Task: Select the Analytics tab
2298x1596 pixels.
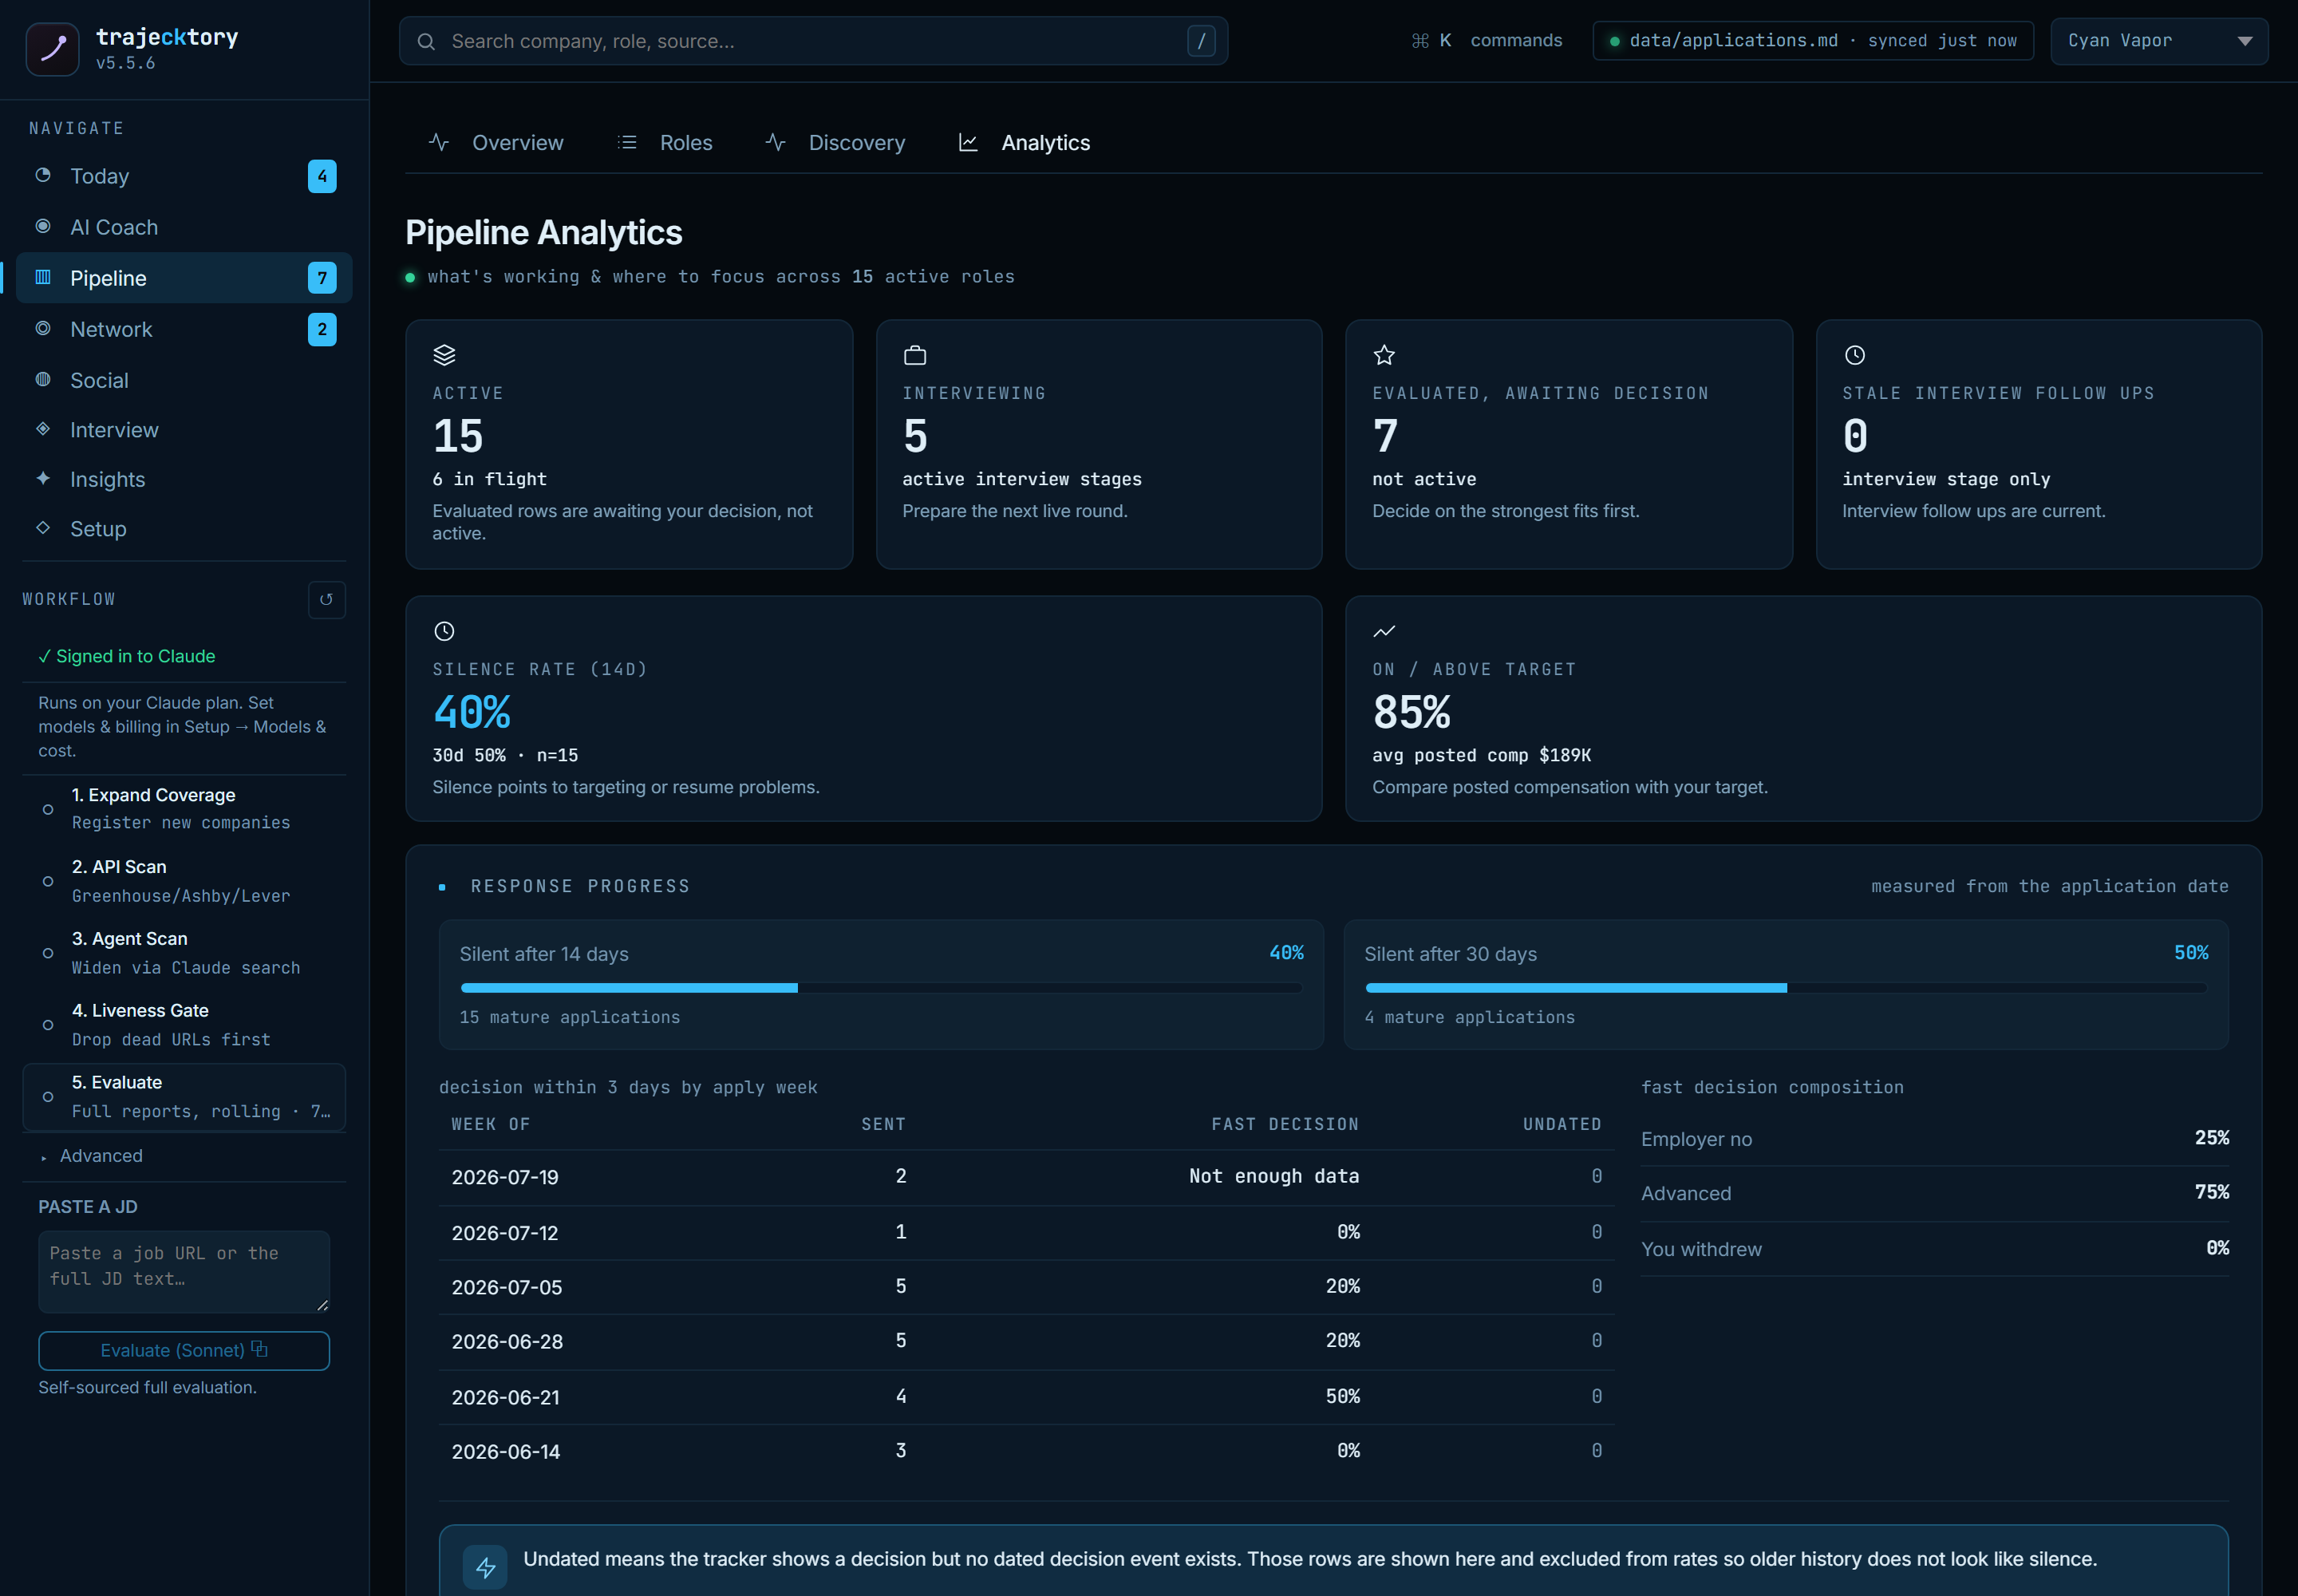Action: coord(1025,143)
